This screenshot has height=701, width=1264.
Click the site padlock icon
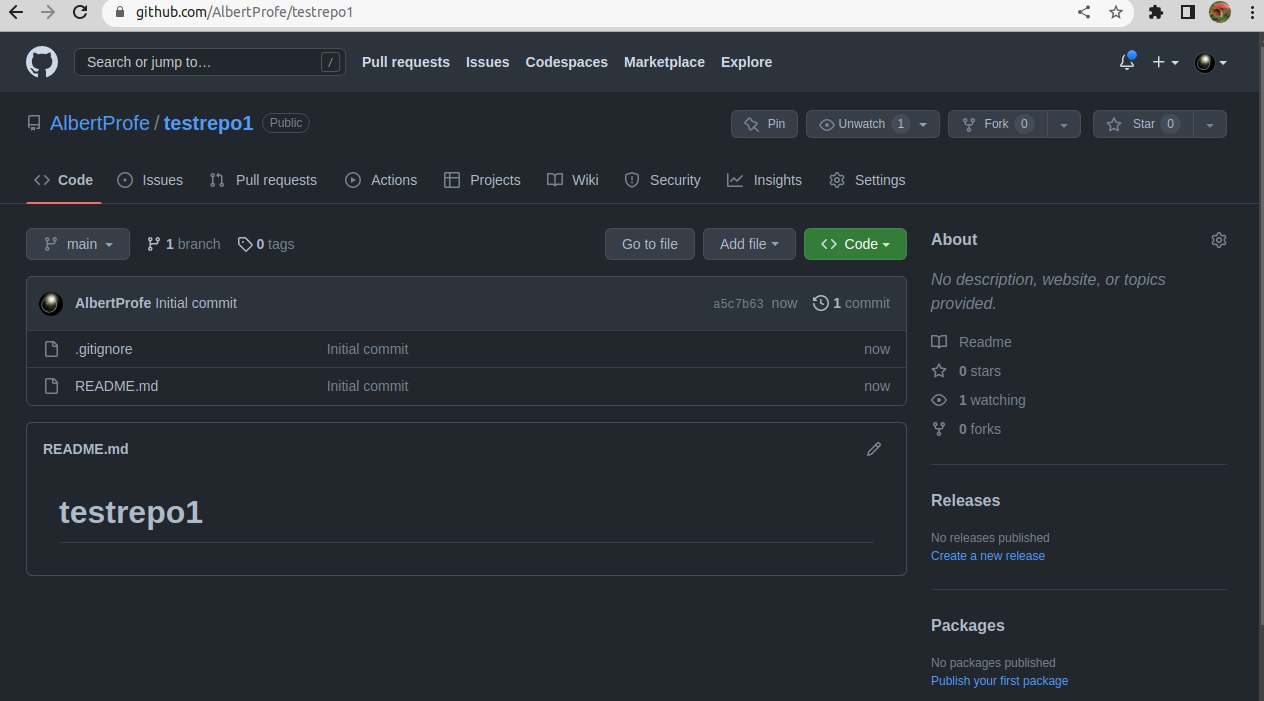tap(120, 13)
